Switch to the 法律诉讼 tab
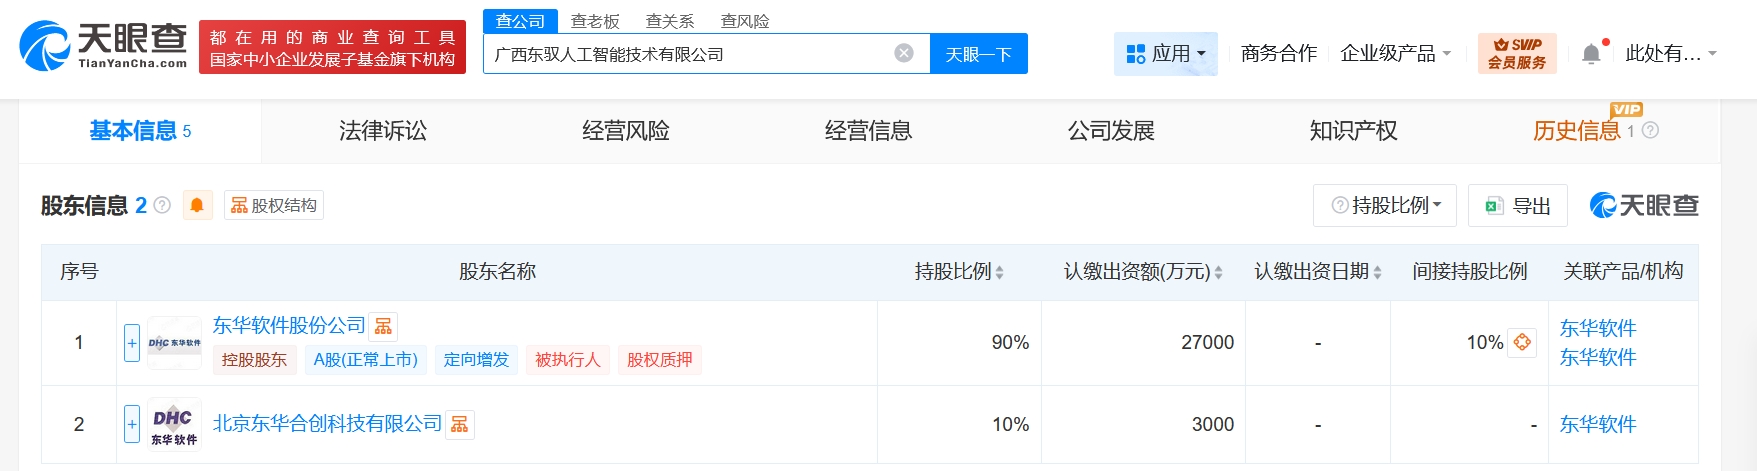1757x471 pixels. (x=383, y=131)
